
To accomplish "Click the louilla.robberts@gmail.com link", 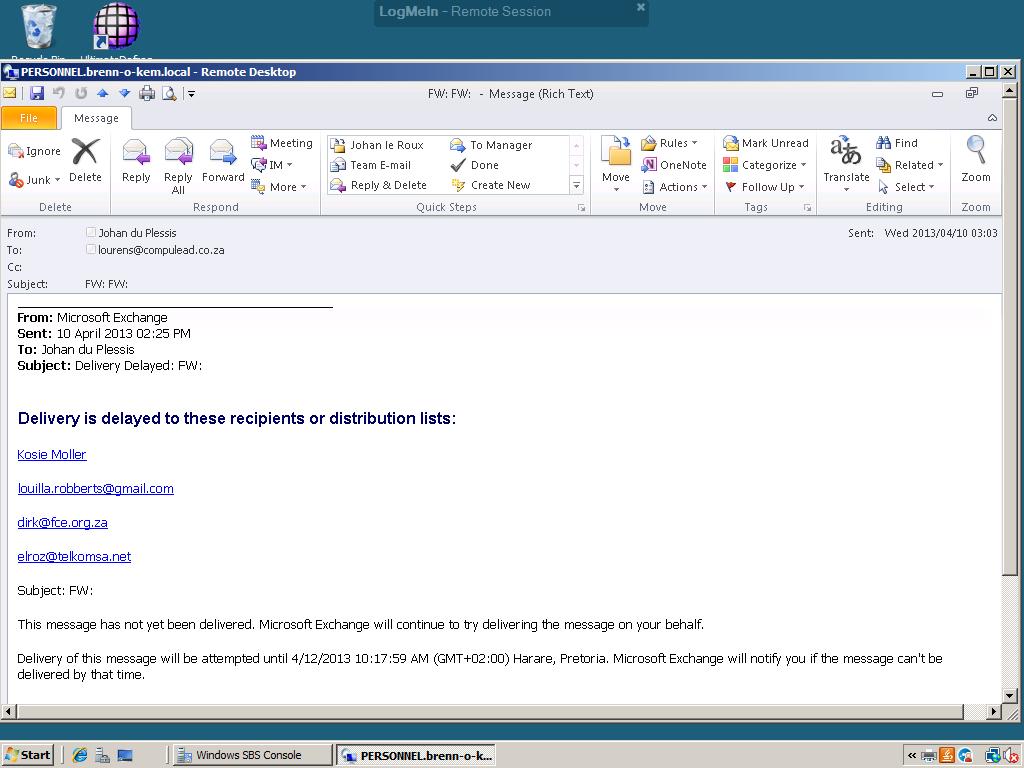I will click(95, 488).
